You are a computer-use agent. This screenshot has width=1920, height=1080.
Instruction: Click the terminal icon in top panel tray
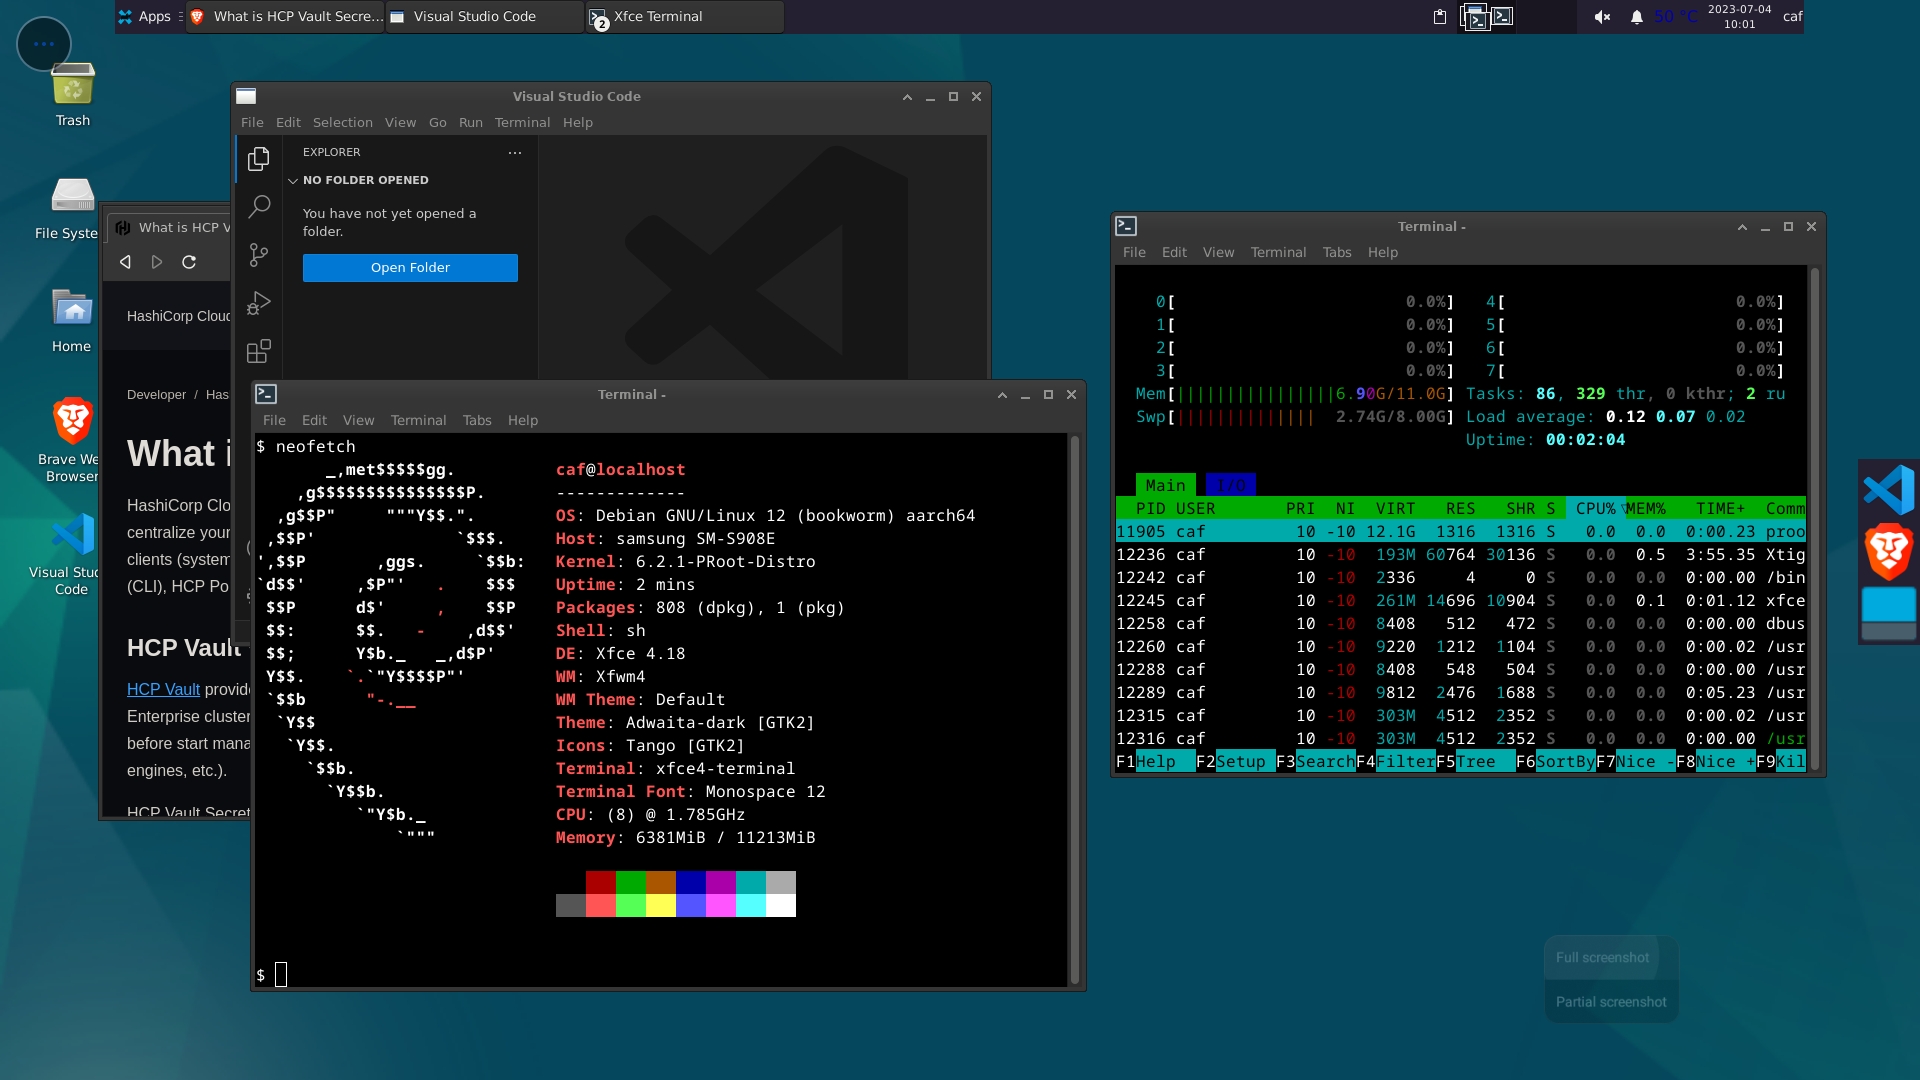click(x=1503, y=17)
